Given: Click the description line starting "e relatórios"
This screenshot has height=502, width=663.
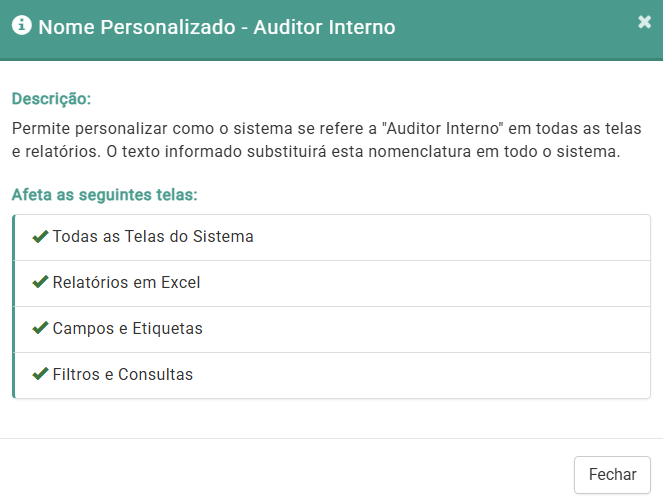Looking at the screenshot, I should coord(316,153).
